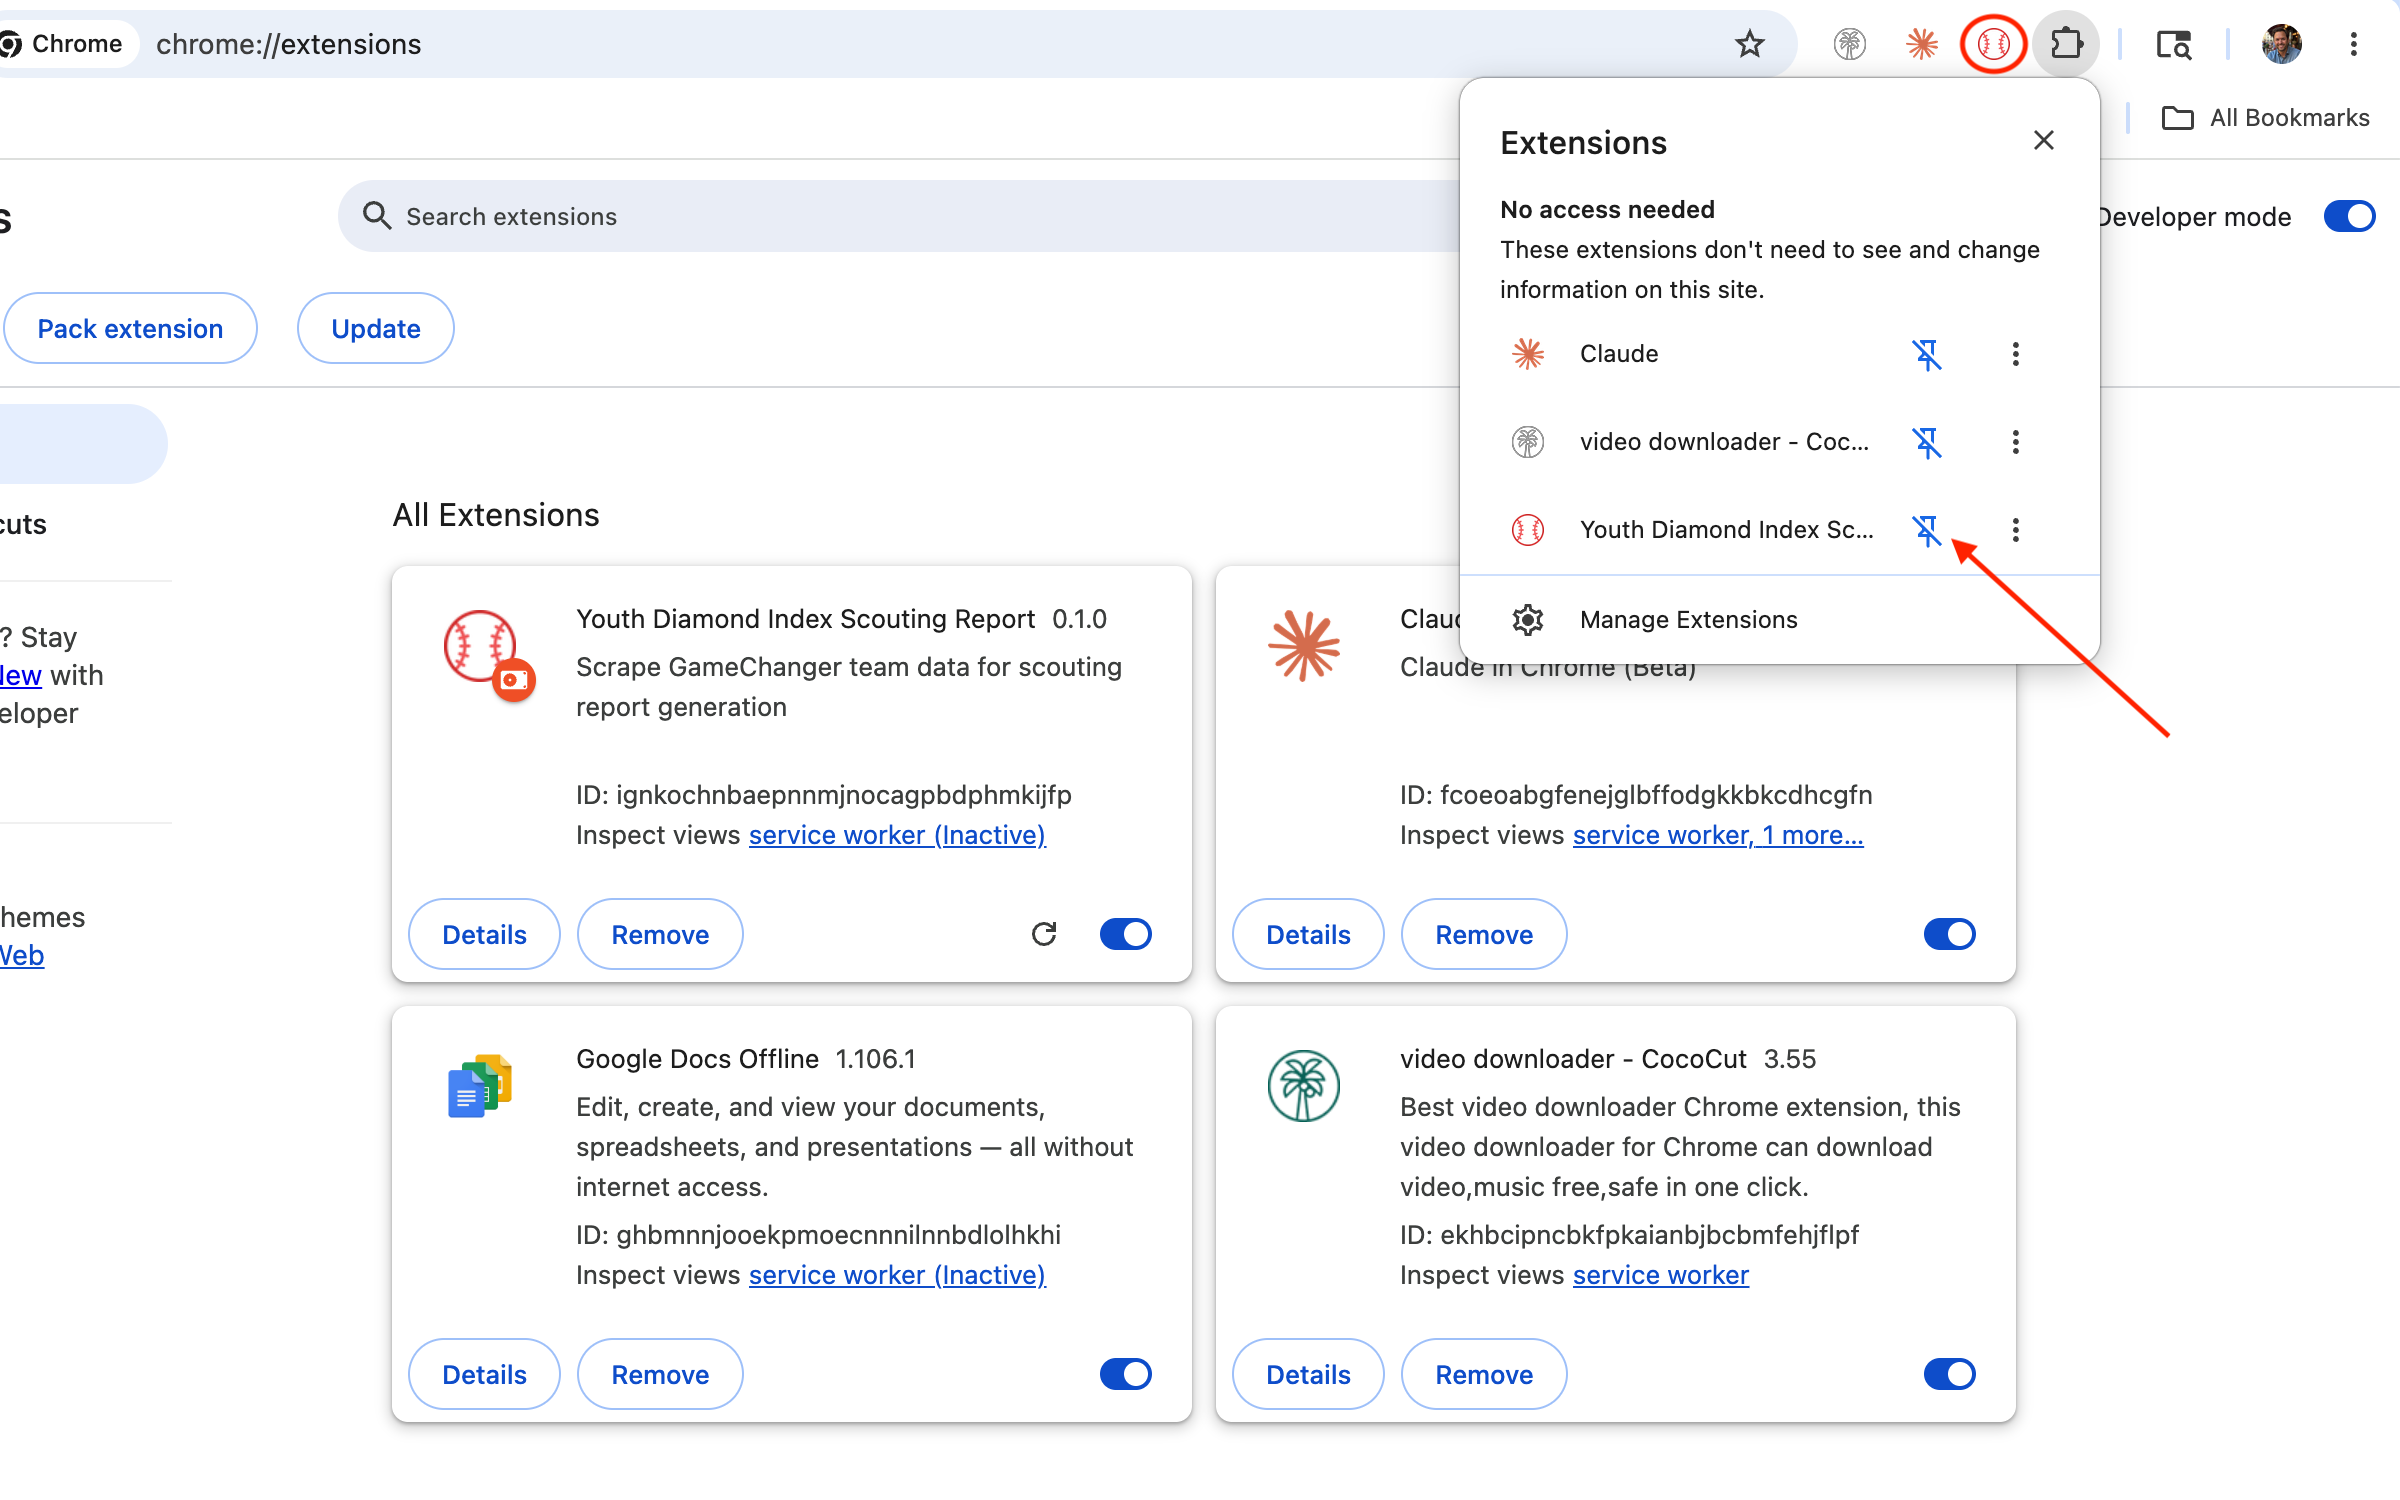This screenshot has width=2400, height=1500.
Task: Click the Update button
Action: click(x=376, y=328)
